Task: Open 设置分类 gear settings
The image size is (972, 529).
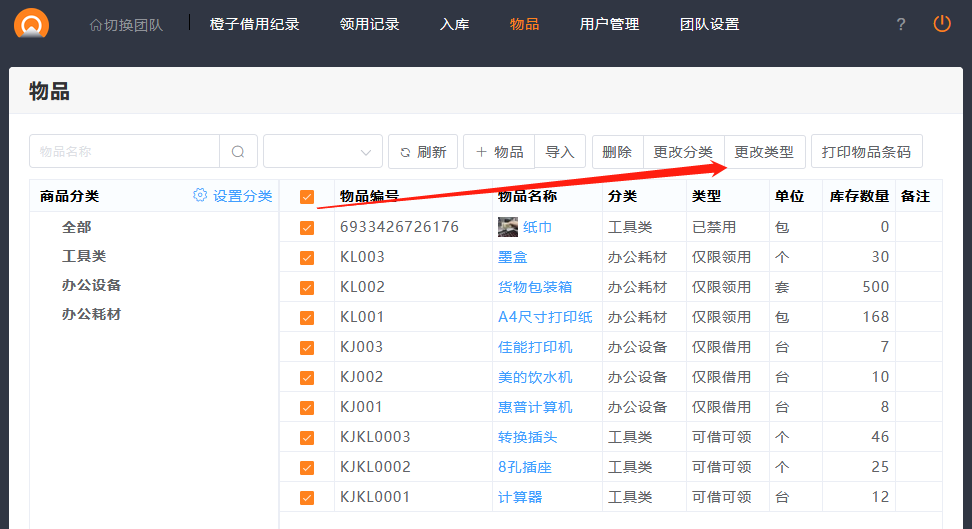Action: coord(232,196)
